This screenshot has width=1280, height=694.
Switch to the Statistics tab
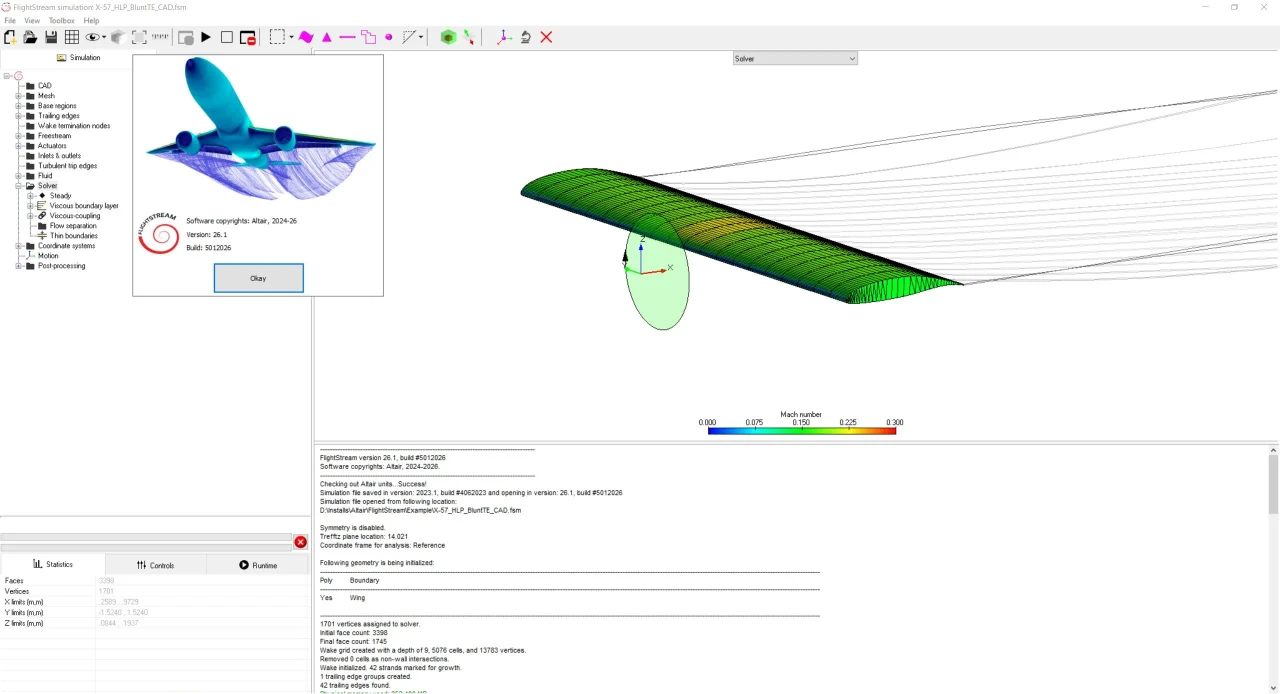(53, 565)
